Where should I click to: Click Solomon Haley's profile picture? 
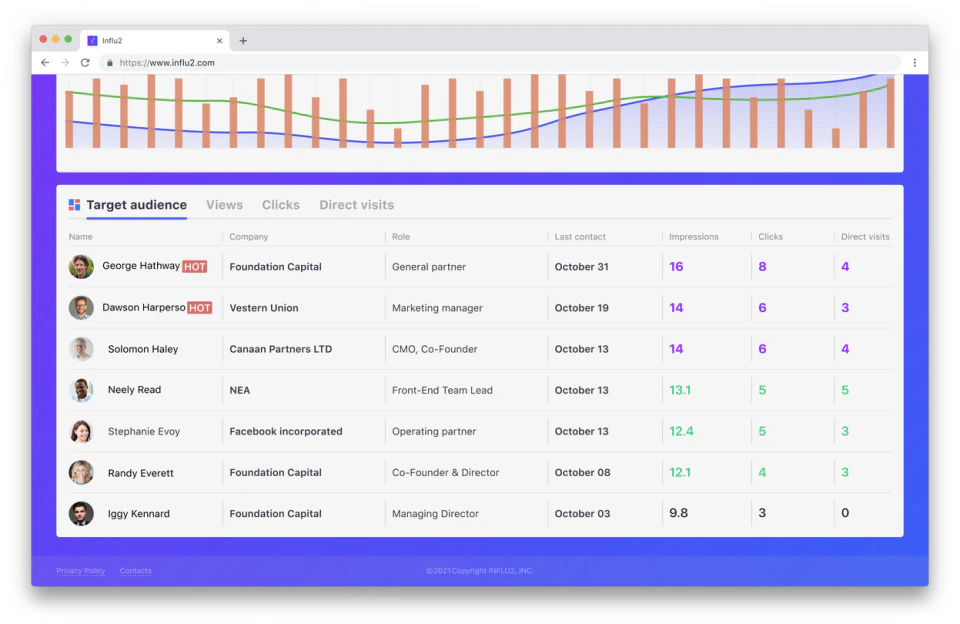(x=81, y=348)
